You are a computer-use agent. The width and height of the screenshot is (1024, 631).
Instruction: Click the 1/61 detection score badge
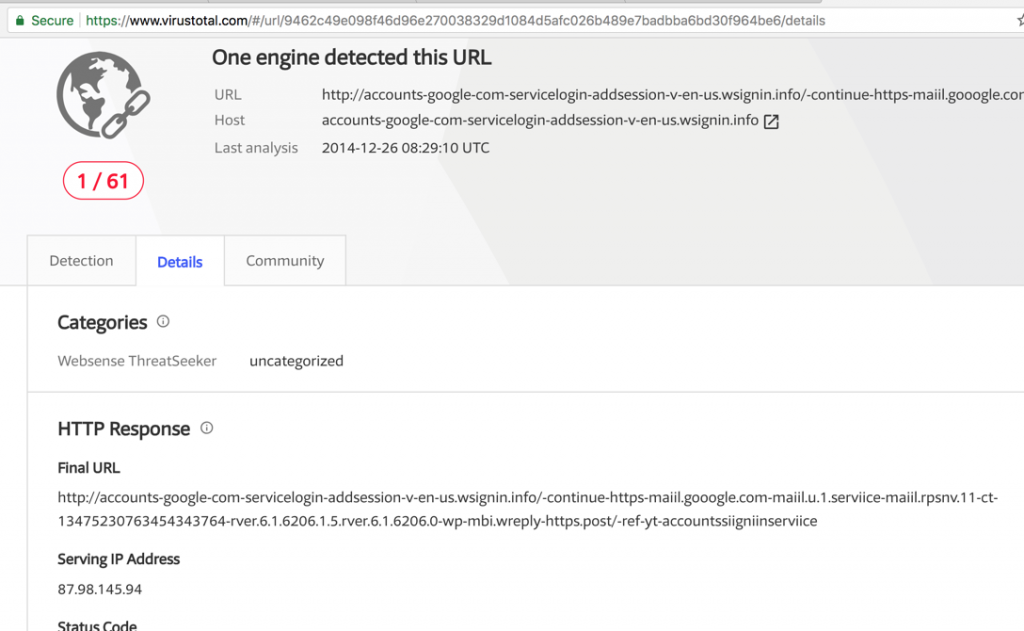103,181
